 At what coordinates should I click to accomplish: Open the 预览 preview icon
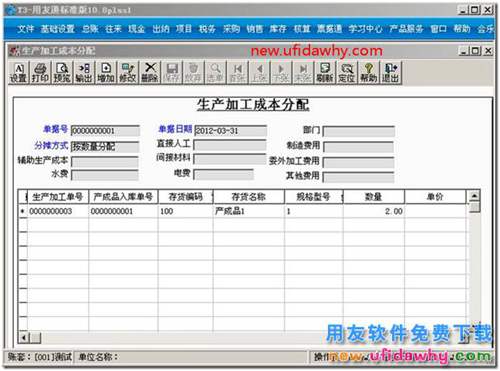[x=62, y=72]
